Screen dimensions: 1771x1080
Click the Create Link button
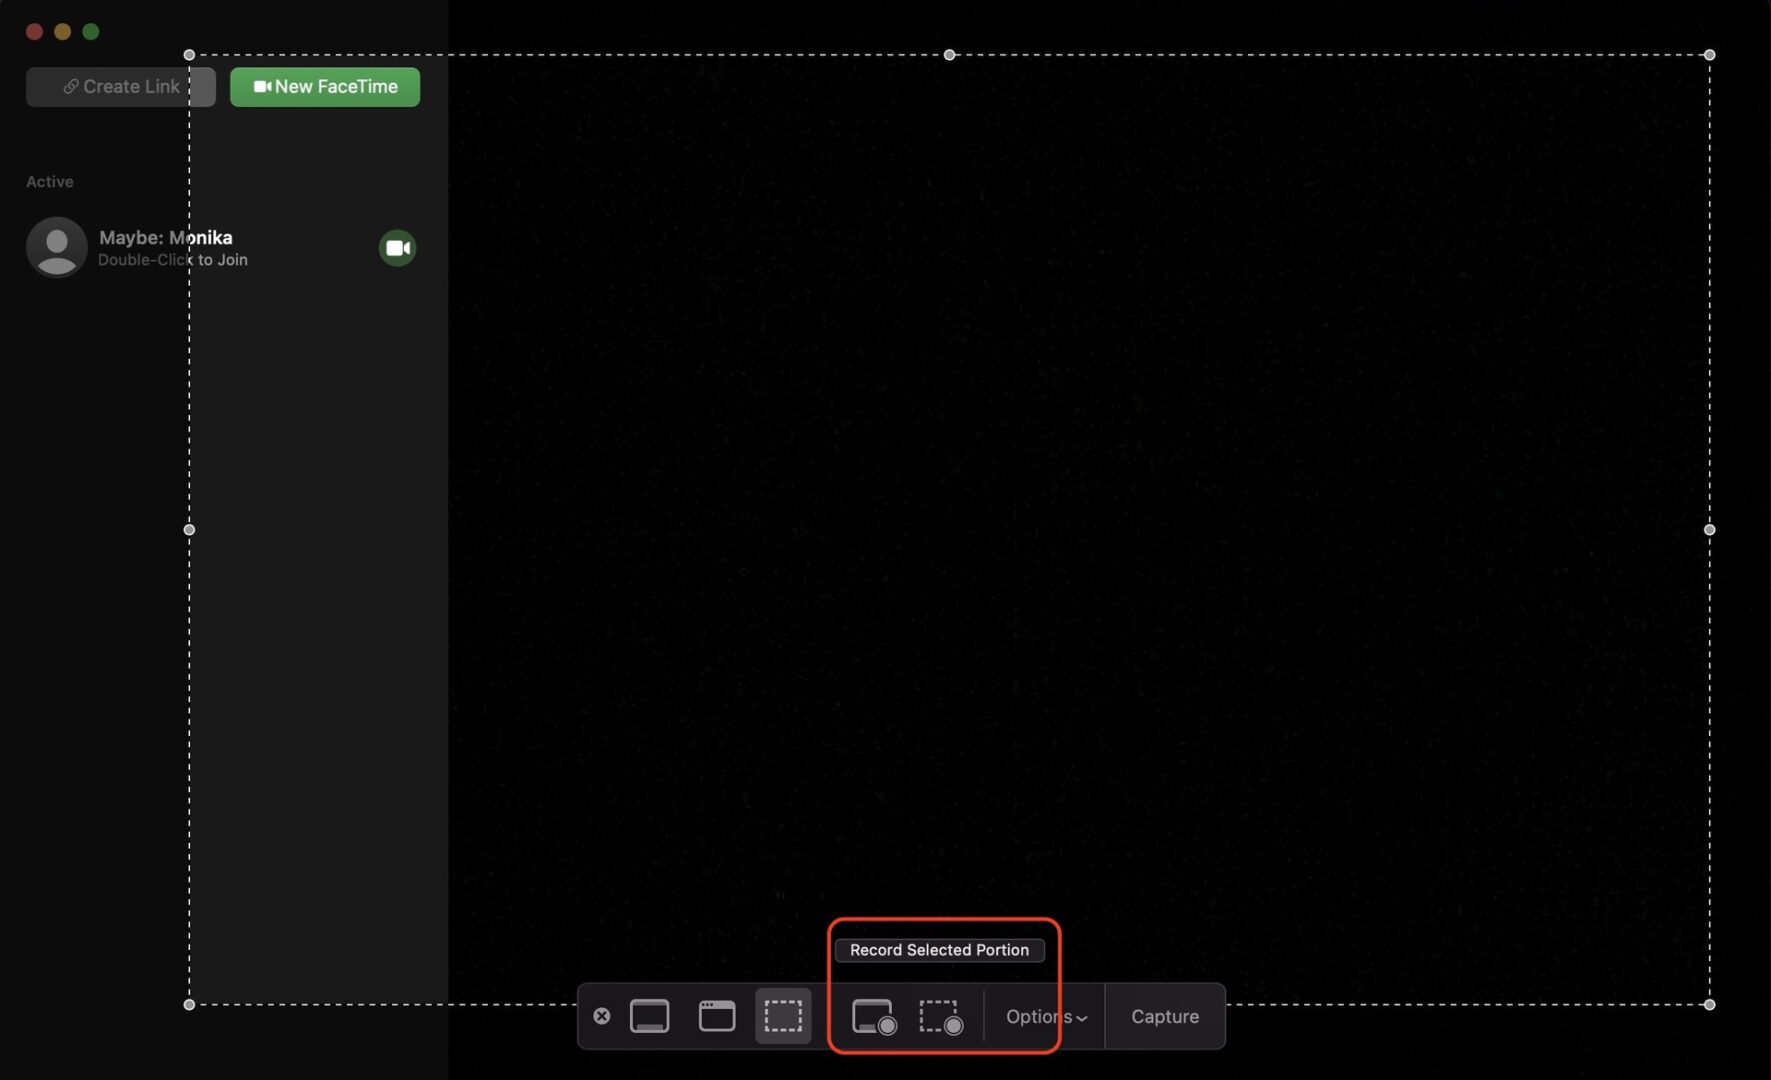[120, 86]
